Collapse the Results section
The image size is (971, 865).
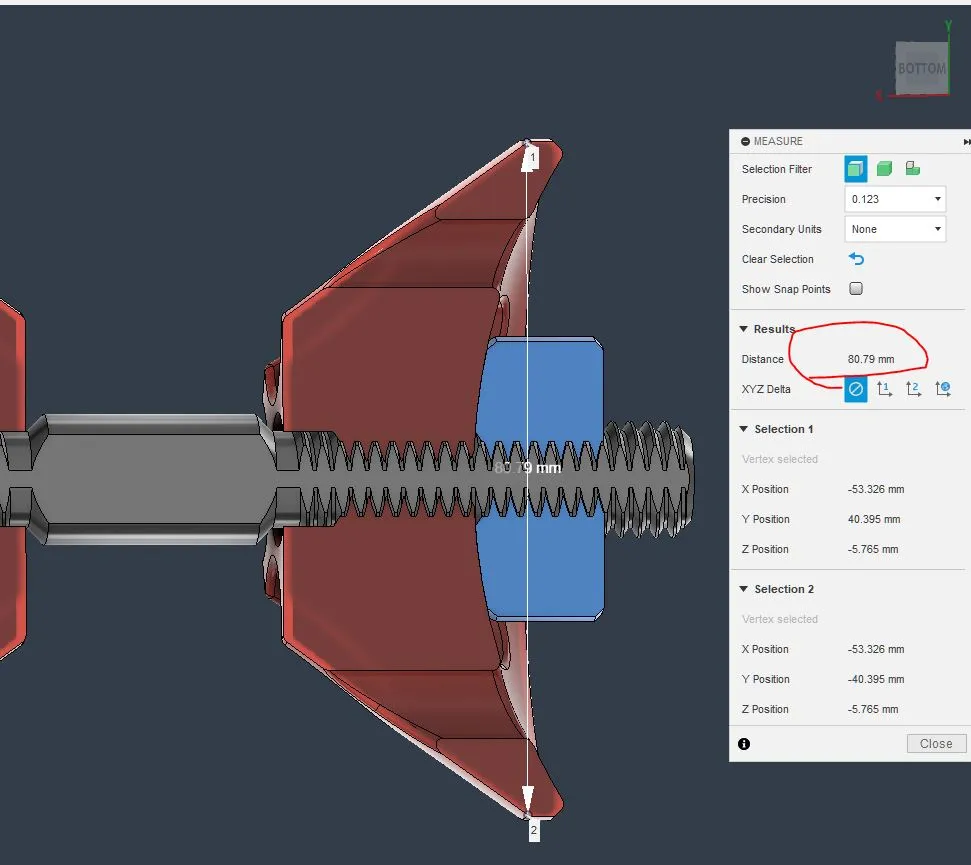click(x=743, y=329)
